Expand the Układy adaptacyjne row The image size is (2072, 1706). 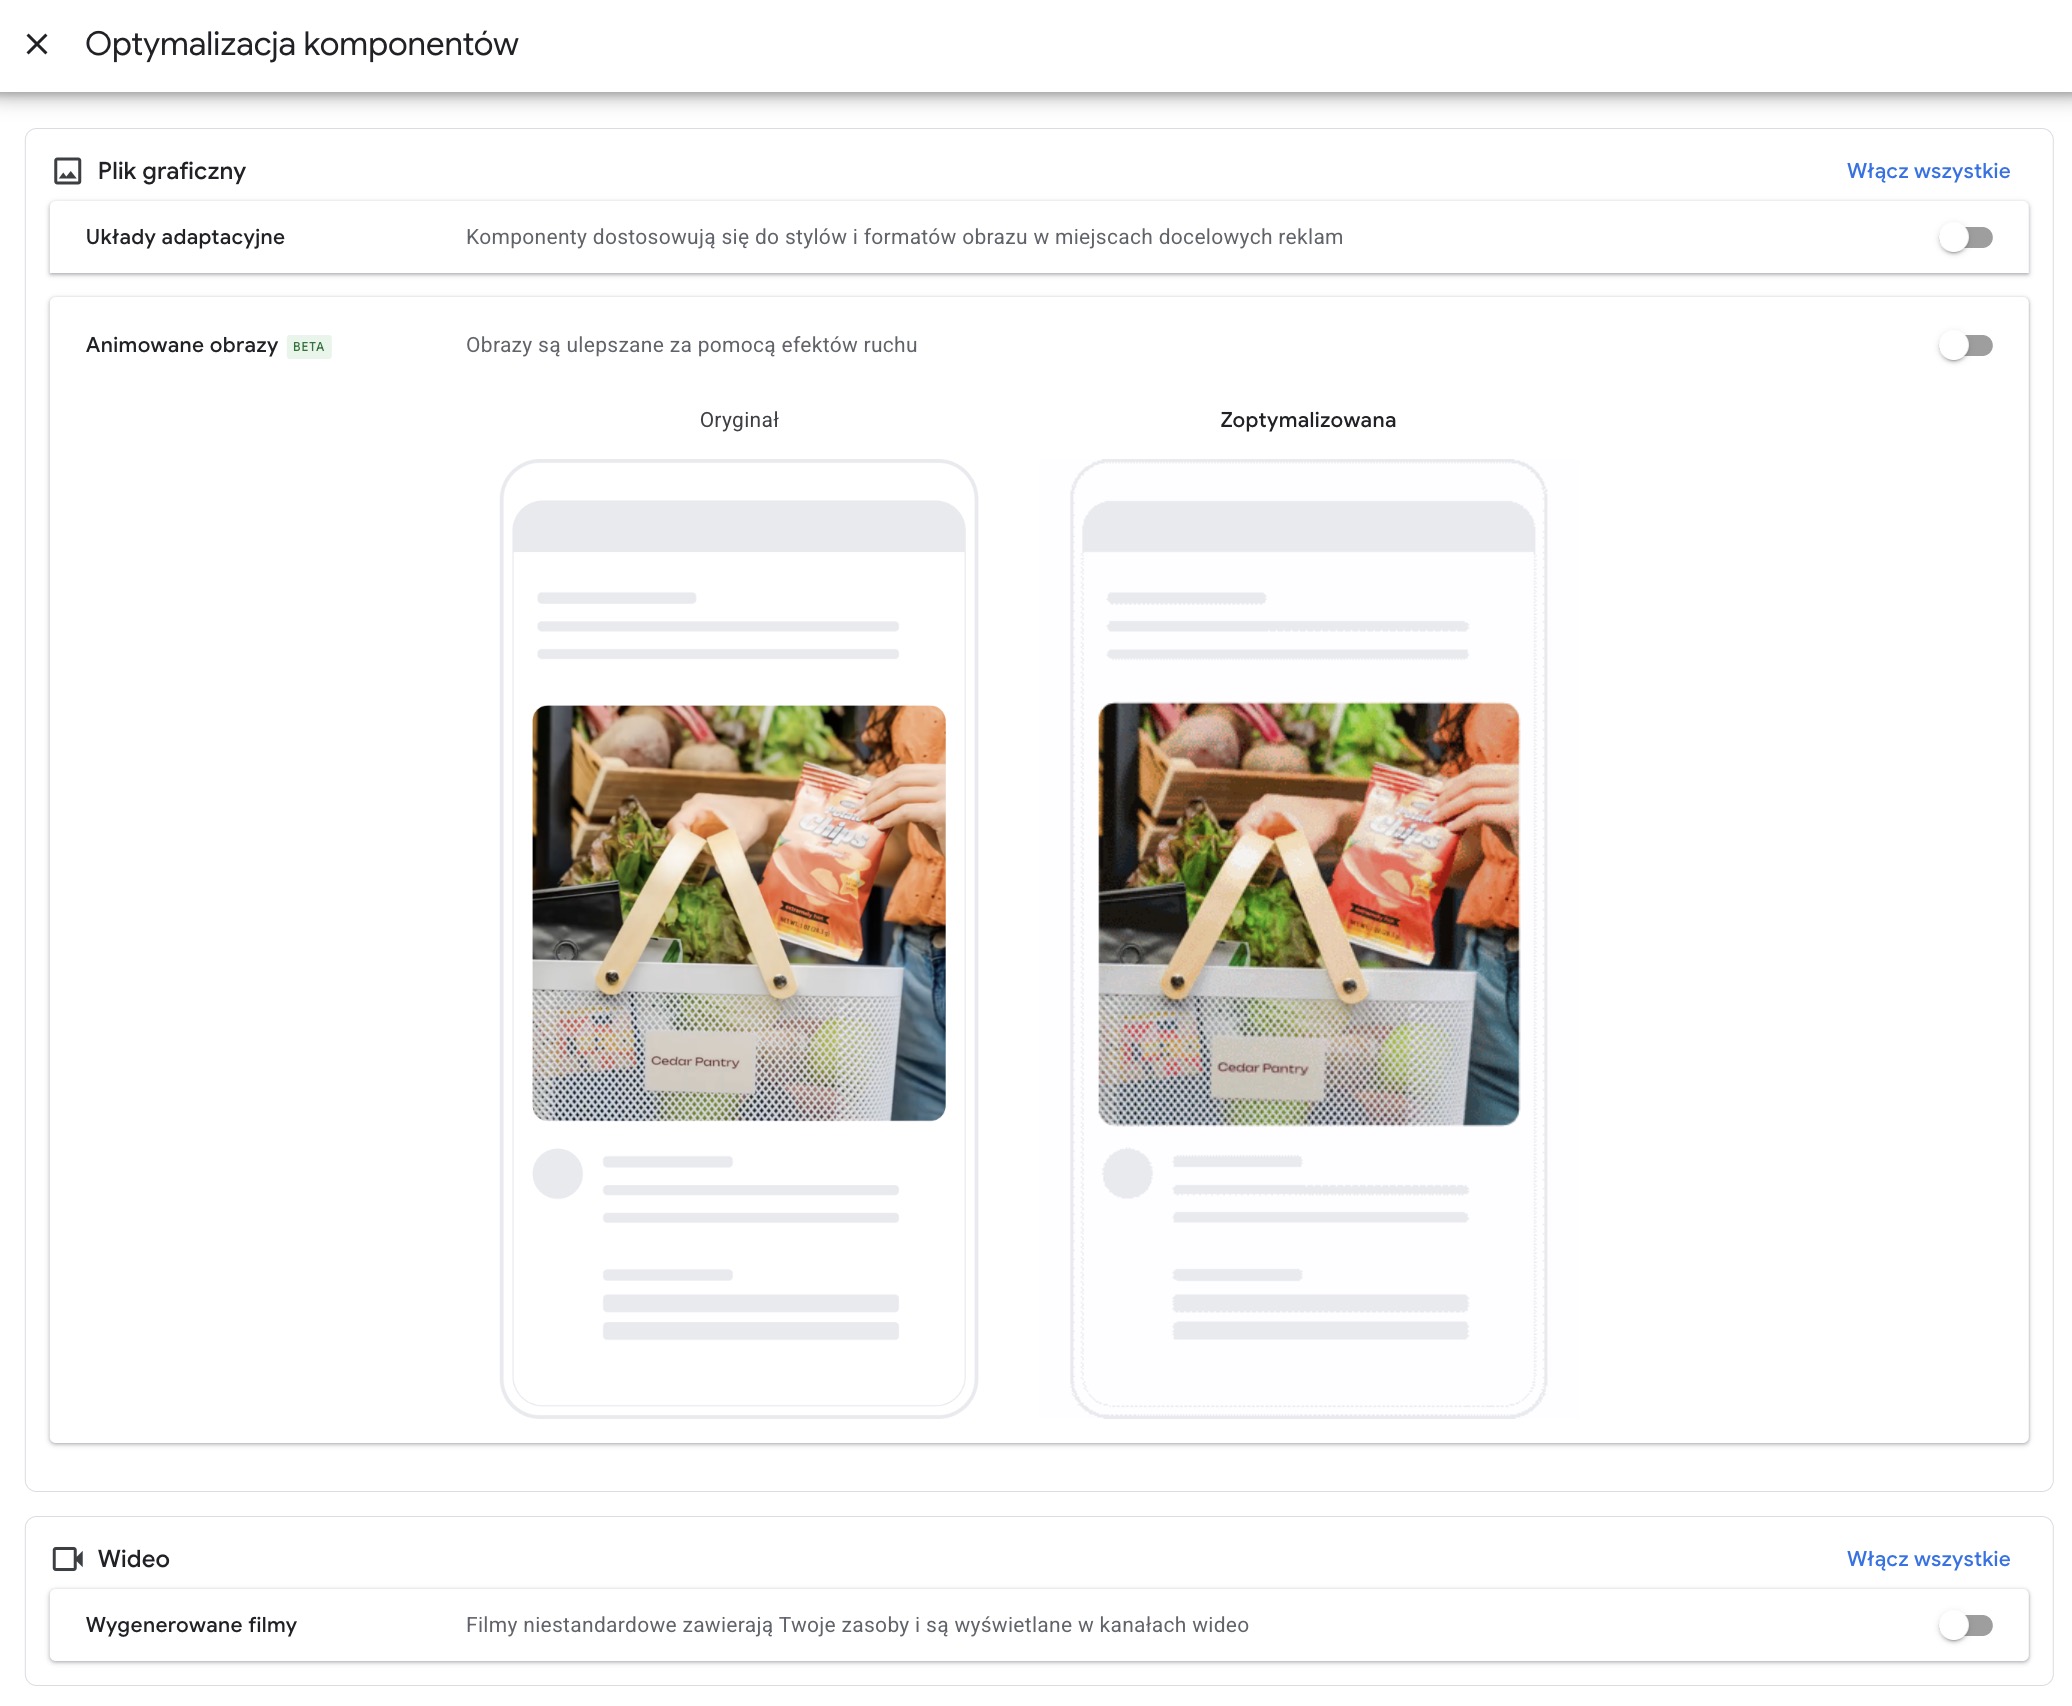pos(1039,237)
